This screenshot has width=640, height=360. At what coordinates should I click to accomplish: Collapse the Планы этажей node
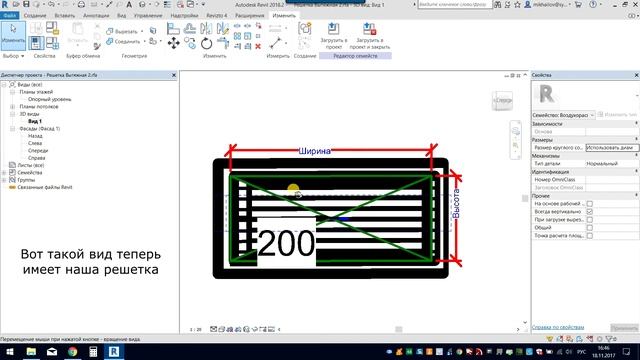pos(12,92)
